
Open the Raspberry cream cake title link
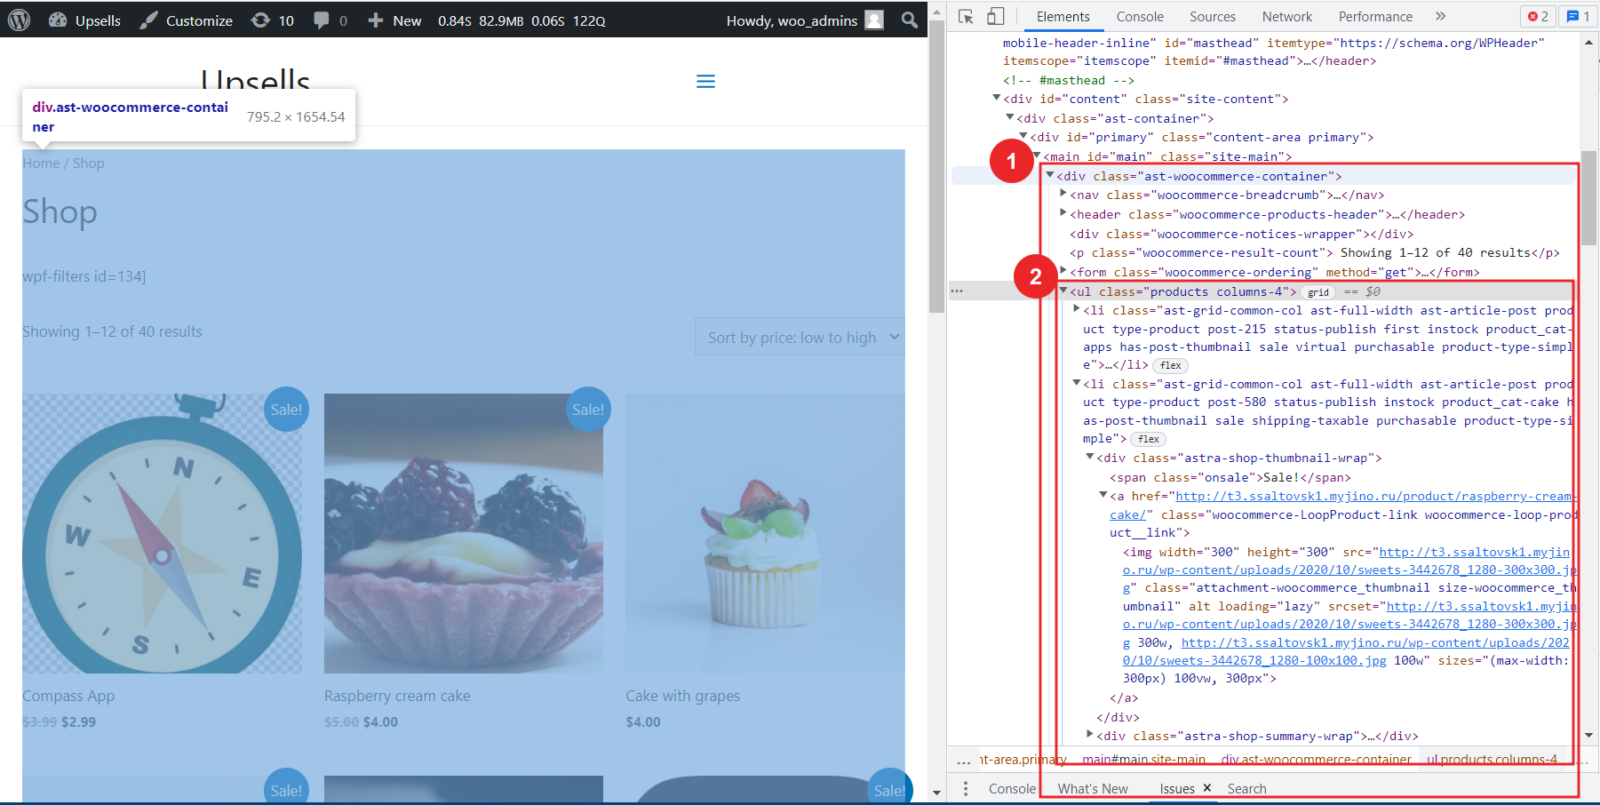(397, 696)
